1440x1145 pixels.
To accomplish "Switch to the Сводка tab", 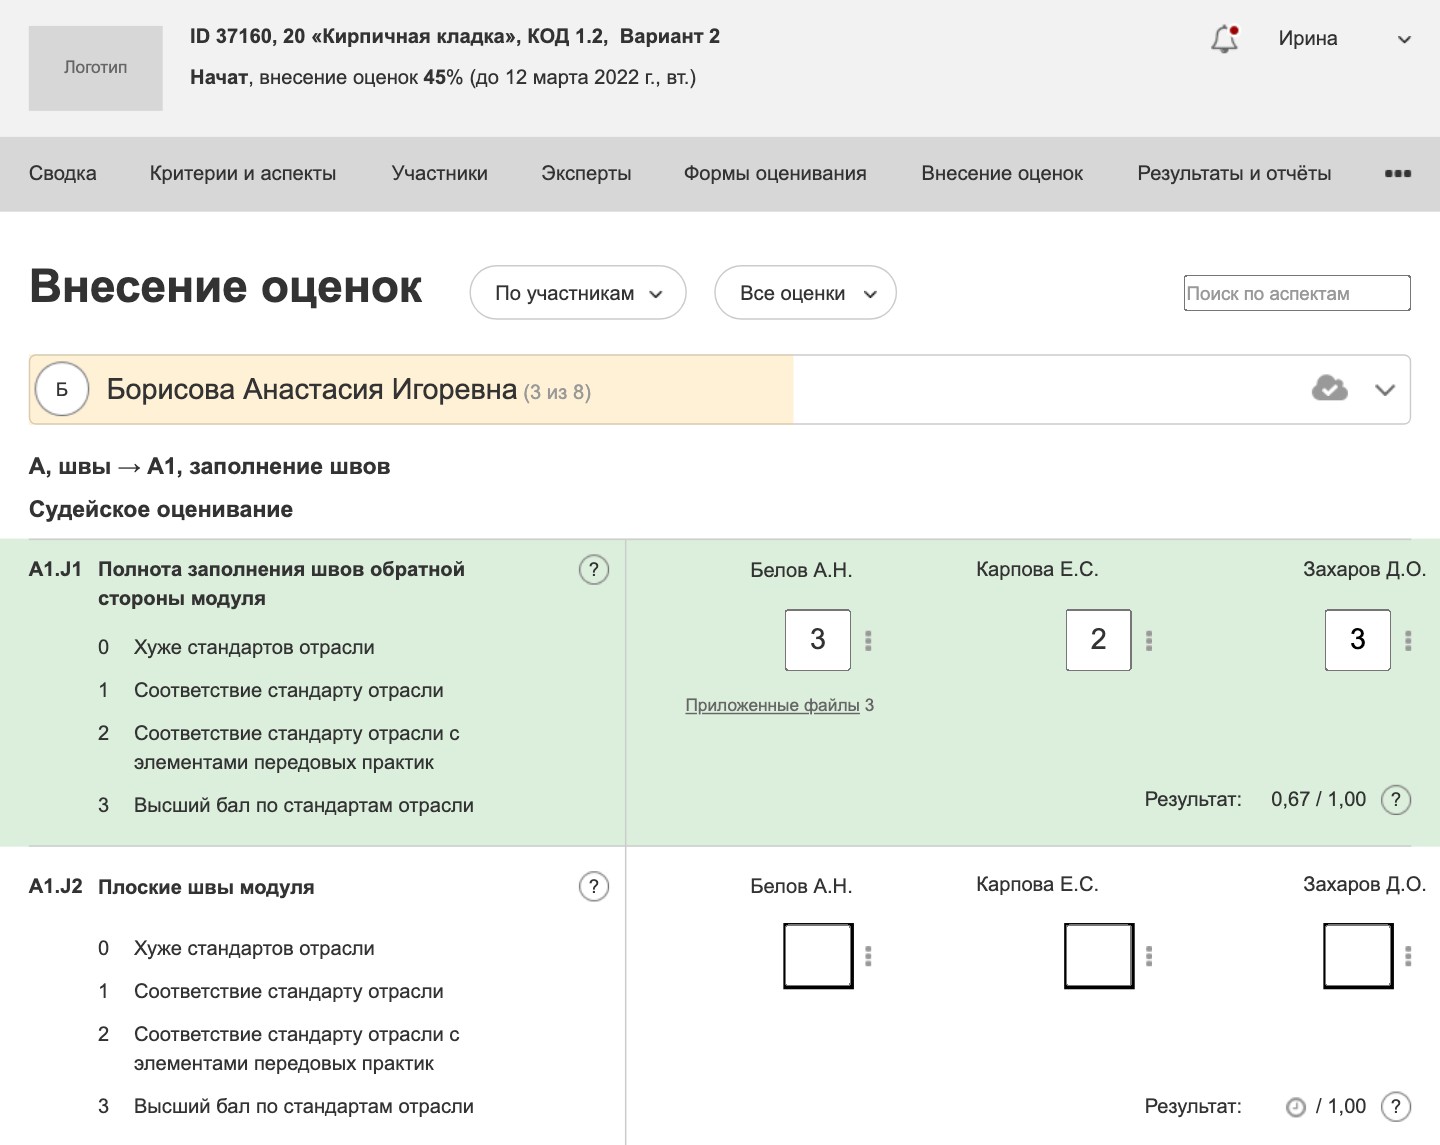I will click(x=63, y=173).
